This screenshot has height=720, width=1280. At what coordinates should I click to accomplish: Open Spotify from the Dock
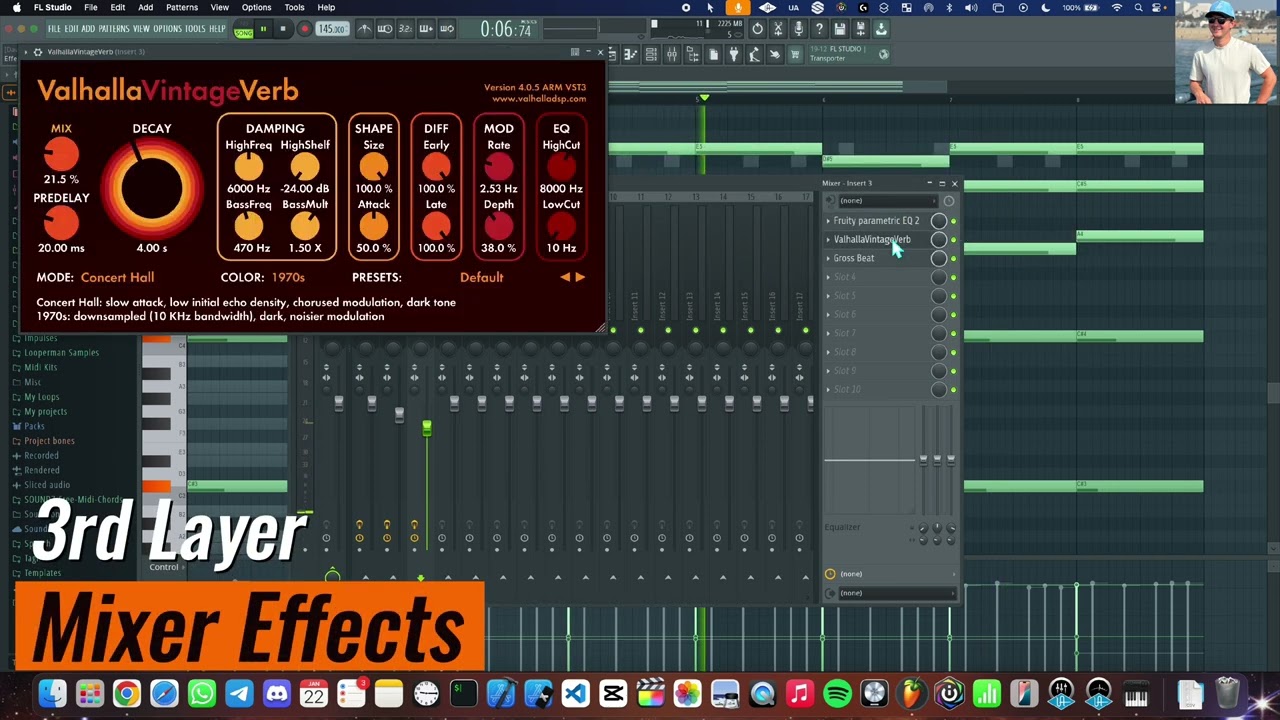click(x=837, y=693)
